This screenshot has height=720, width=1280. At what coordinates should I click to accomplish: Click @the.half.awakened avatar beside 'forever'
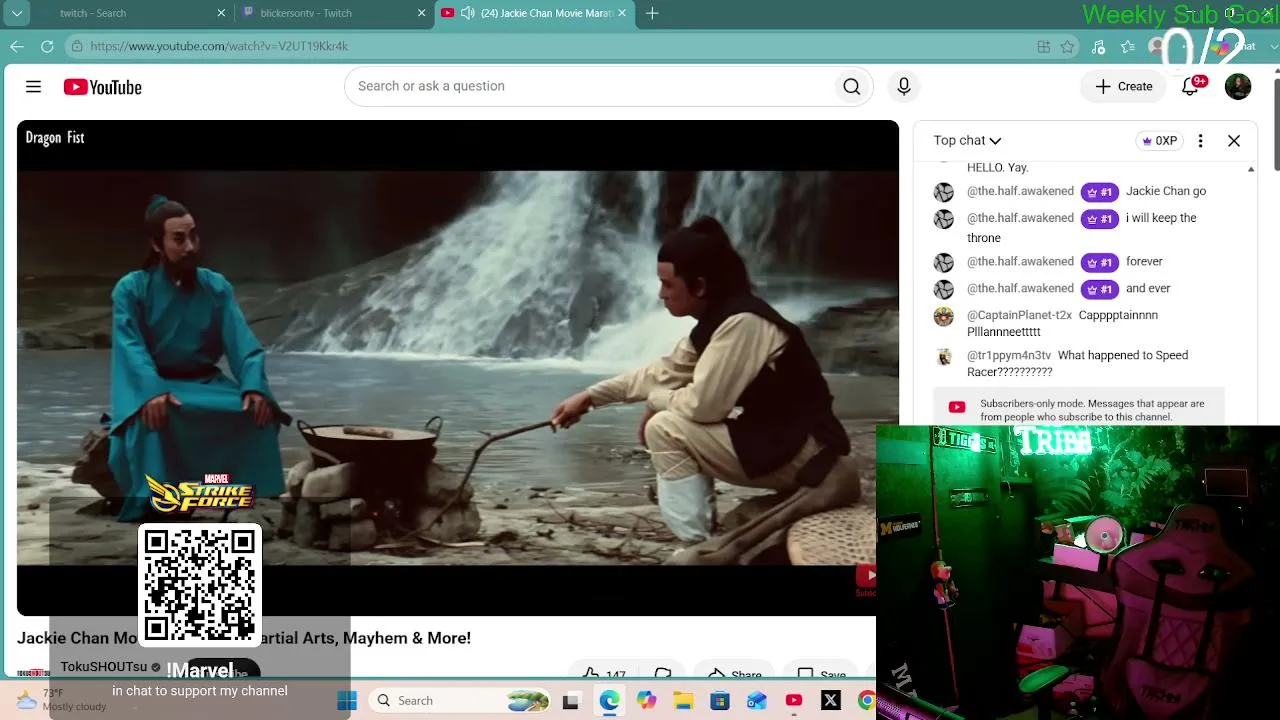tap(944, 263)
